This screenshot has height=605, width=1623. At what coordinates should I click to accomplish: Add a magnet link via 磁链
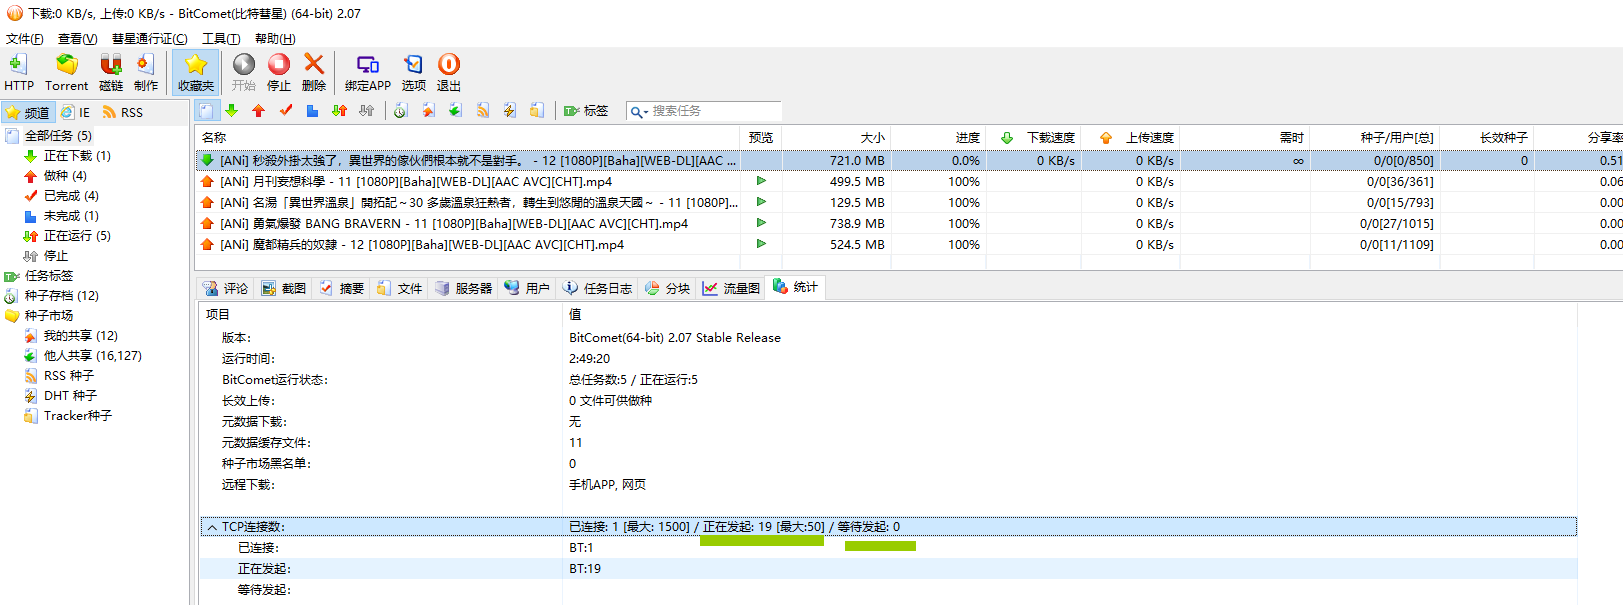[x=111, y=73]
